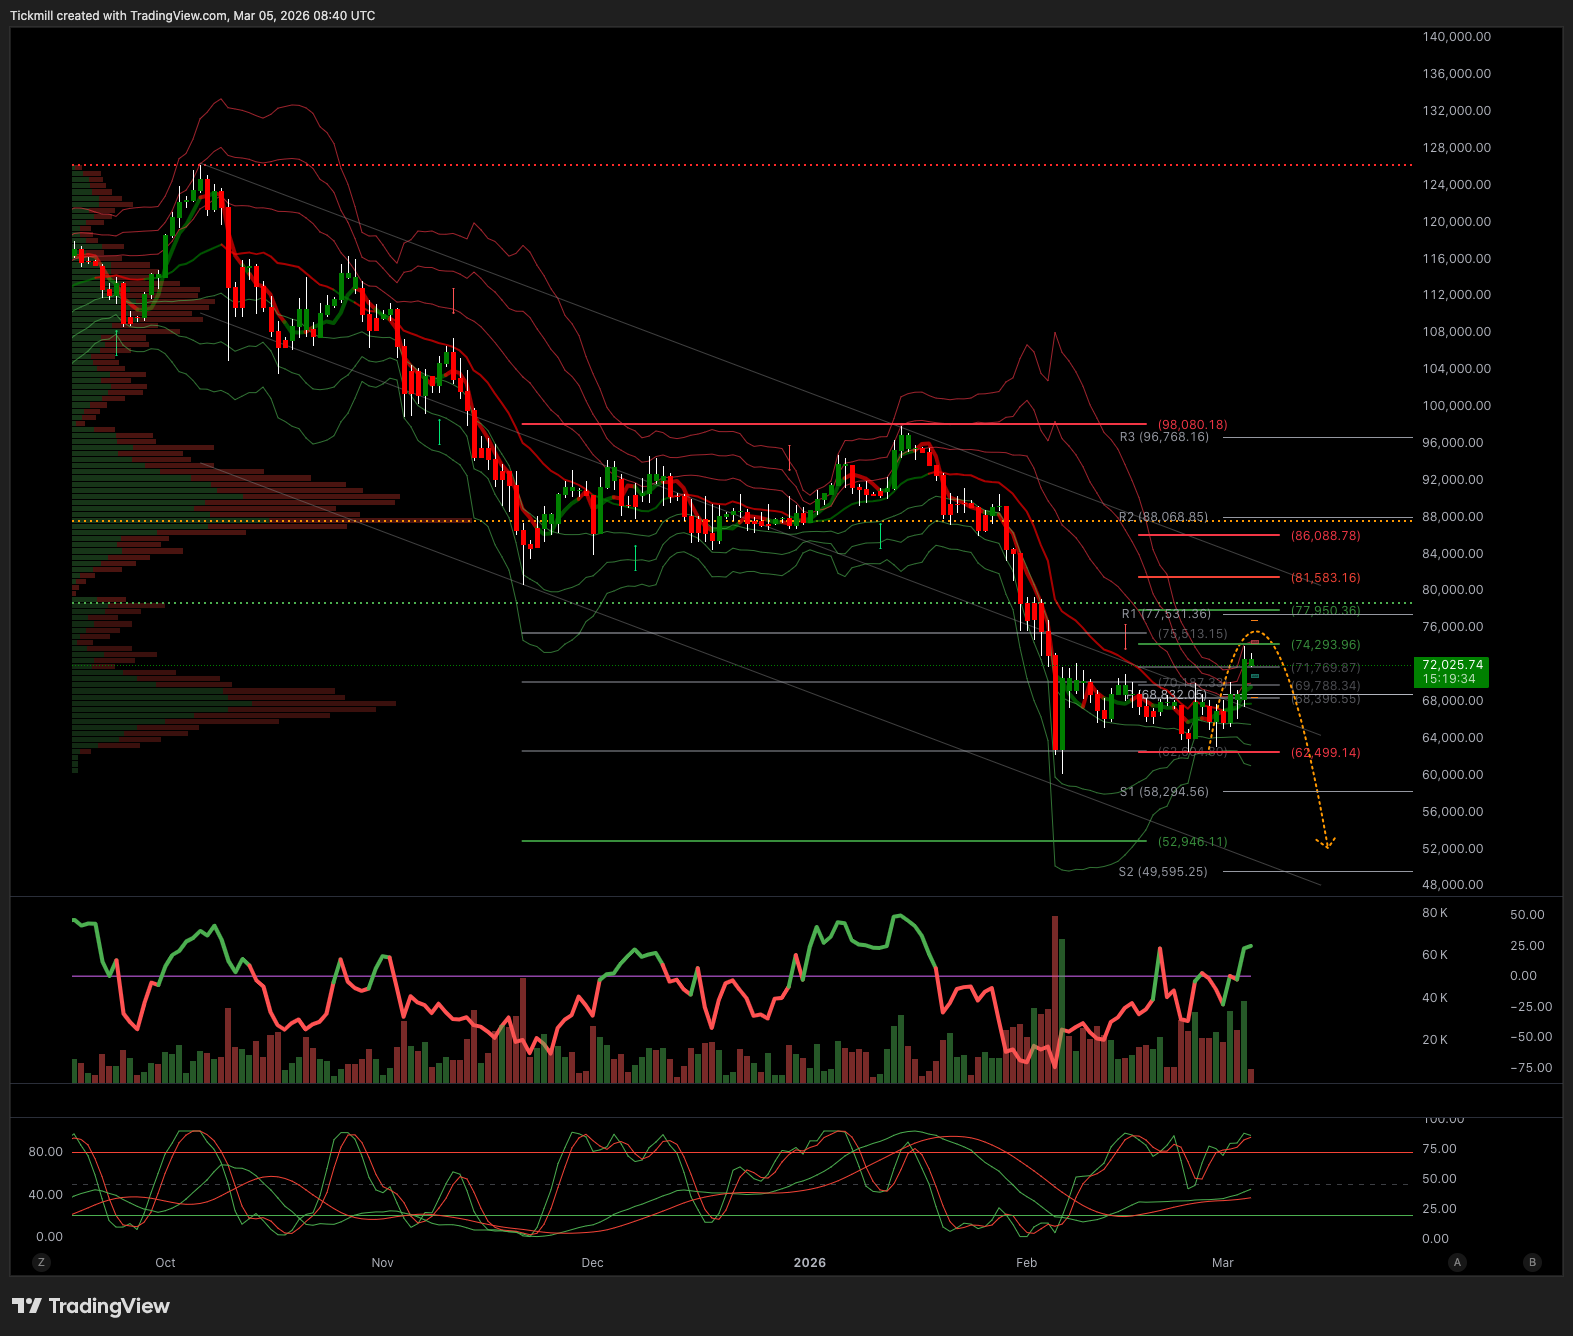This screenshot has width=1573, height=1336.
Task: Click the −75.00 oscillator scale label
Action: tap(1531, 1068)
